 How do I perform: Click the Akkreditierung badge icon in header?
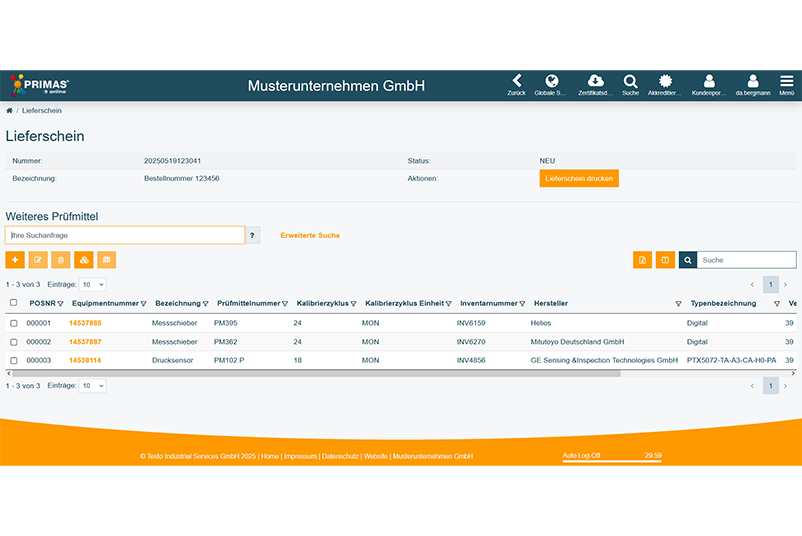665,82
